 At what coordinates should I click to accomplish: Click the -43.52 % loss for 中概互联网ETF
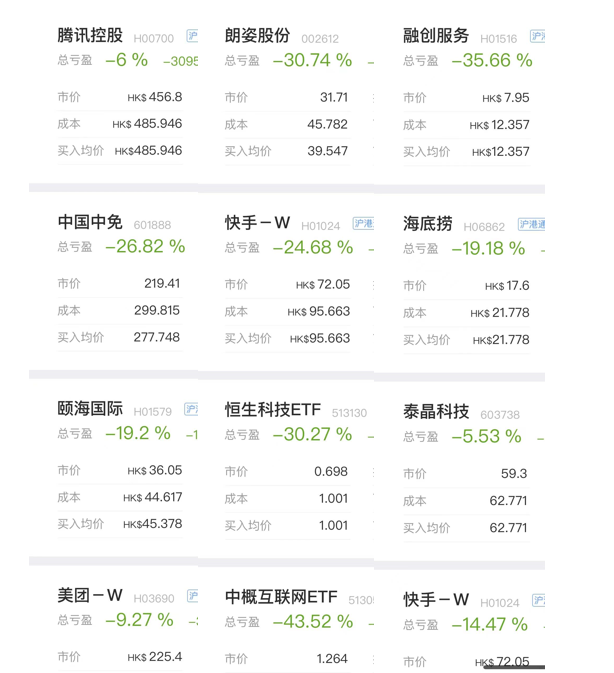click(x=313, y=621)
